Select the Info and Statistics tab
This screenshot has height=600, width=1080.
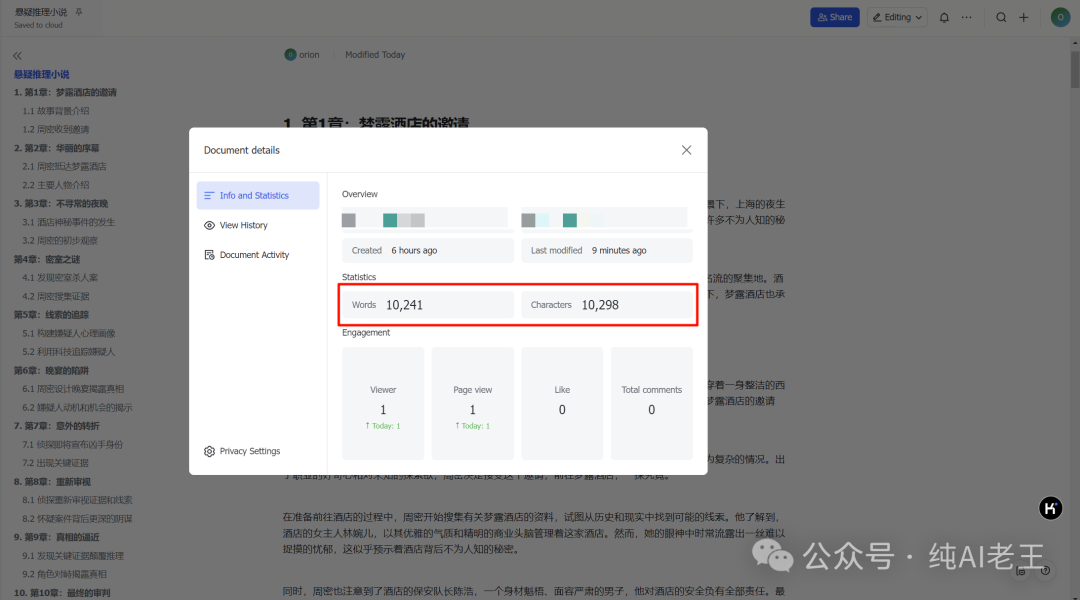pyautogui.click(x=258, y=196)
